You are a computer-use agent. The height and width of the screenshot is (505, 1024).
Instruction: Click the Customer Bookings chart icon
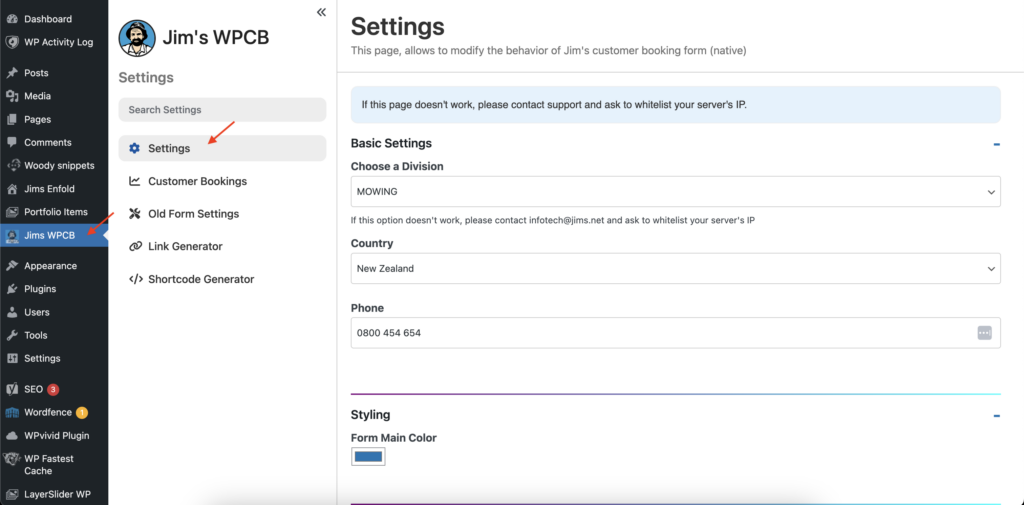tap(135, 181)
